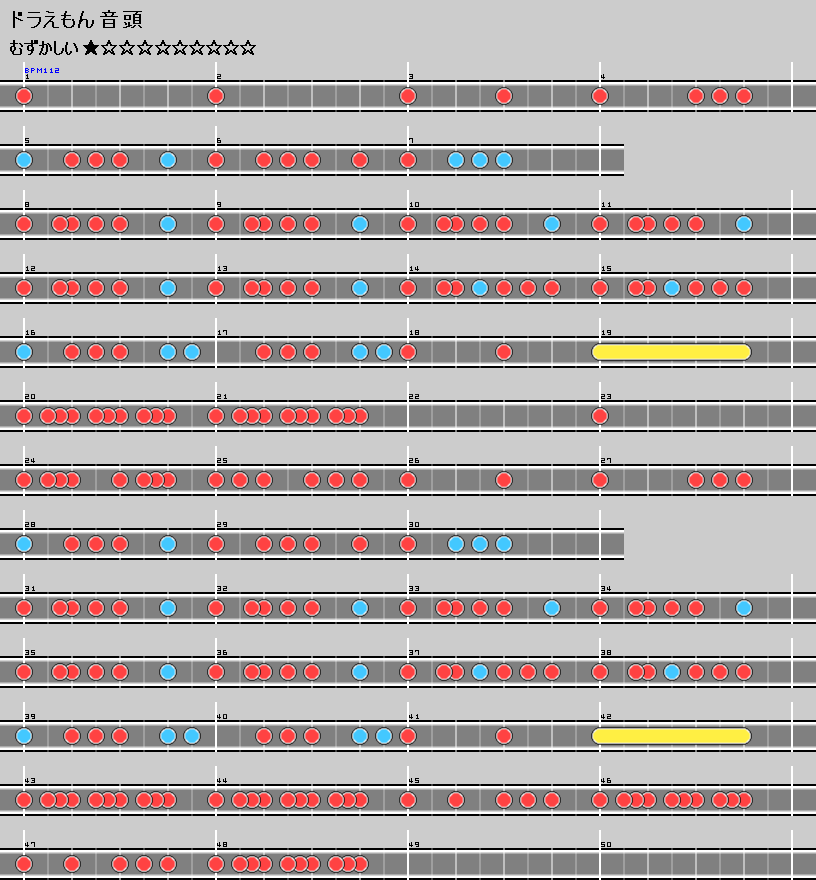Click measure number 44 label
This screenshot has width=816, height=880.
click(x=222, y=781)
